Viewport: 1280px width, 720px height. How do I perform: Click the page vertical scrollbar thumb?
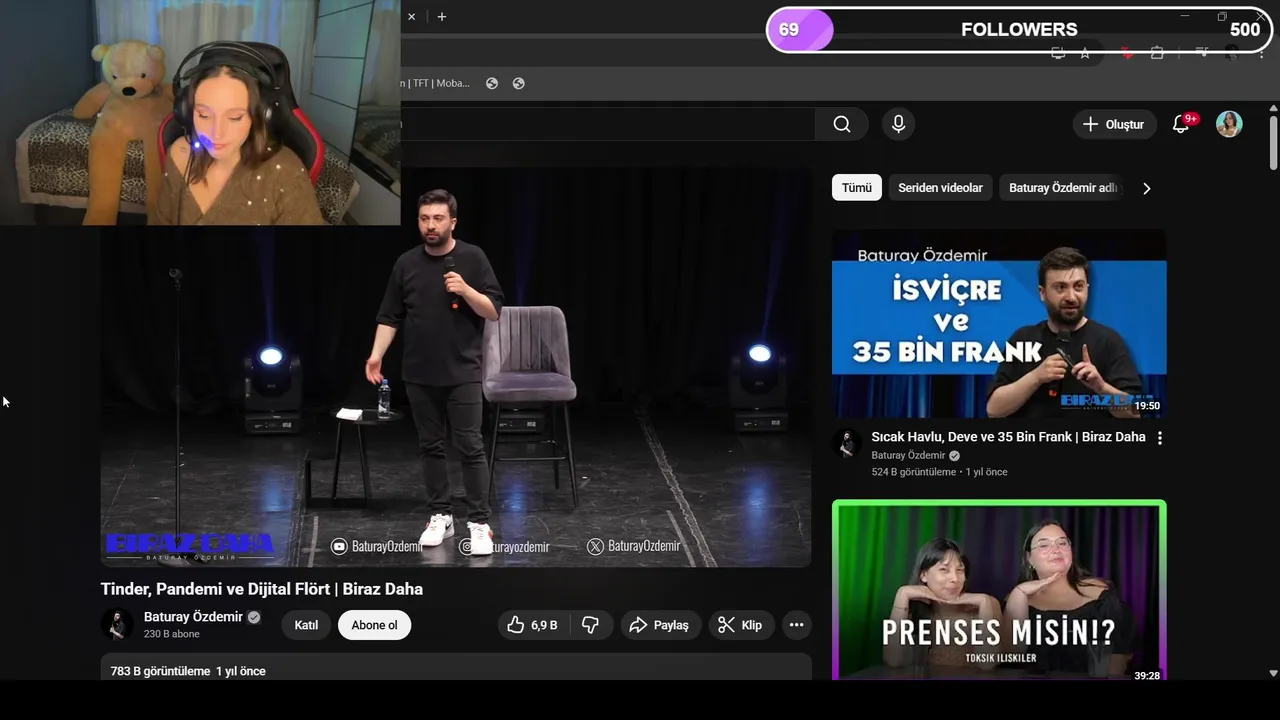(x=1273, y=143)
